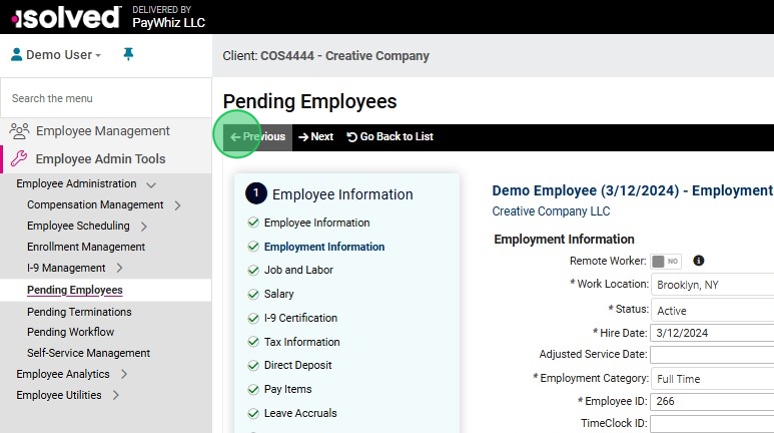Go to the Direct Deposit step
The height and width of the screenshot is (433, 774).
(297, 366)
